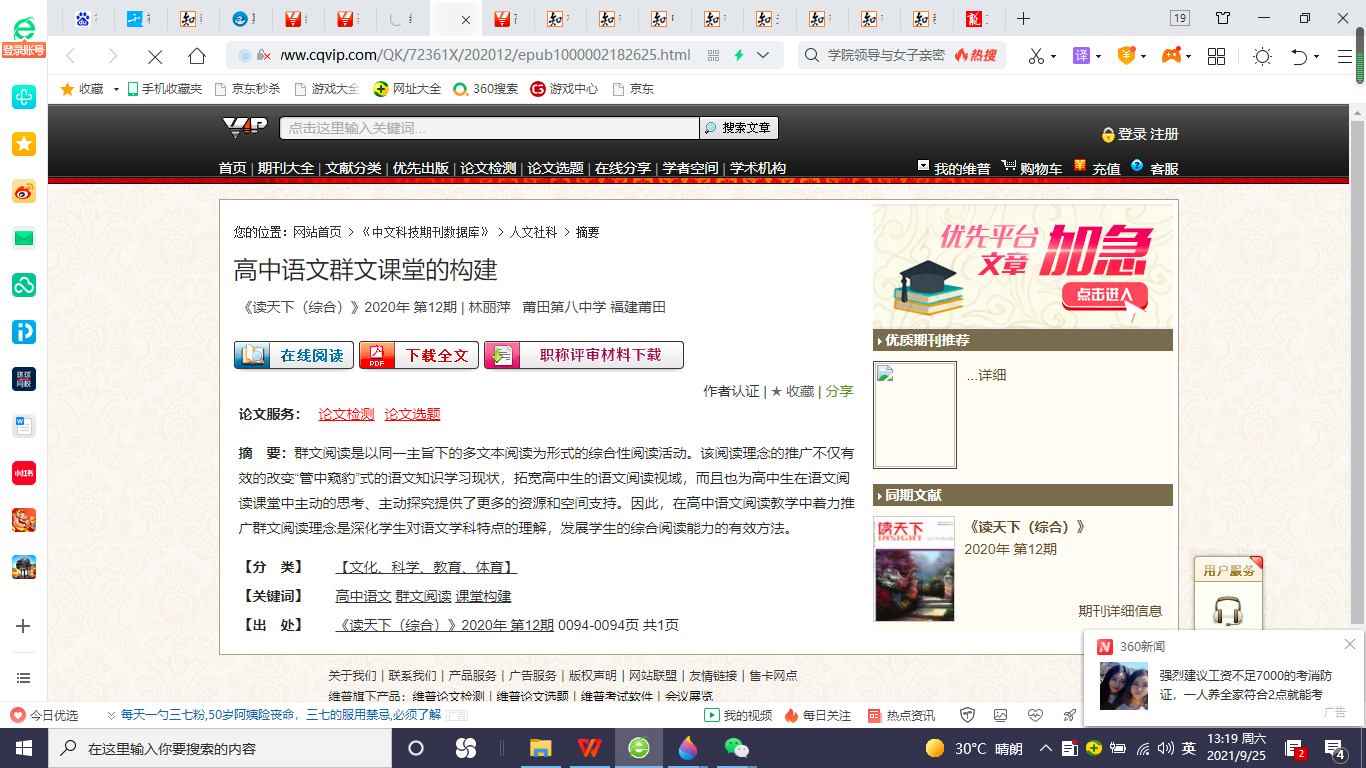Viewport: 1366px width, 768px height.
Task: Open the four-squares extensions grid icon
Action: pyautogui.click(x=1216, y=56)
